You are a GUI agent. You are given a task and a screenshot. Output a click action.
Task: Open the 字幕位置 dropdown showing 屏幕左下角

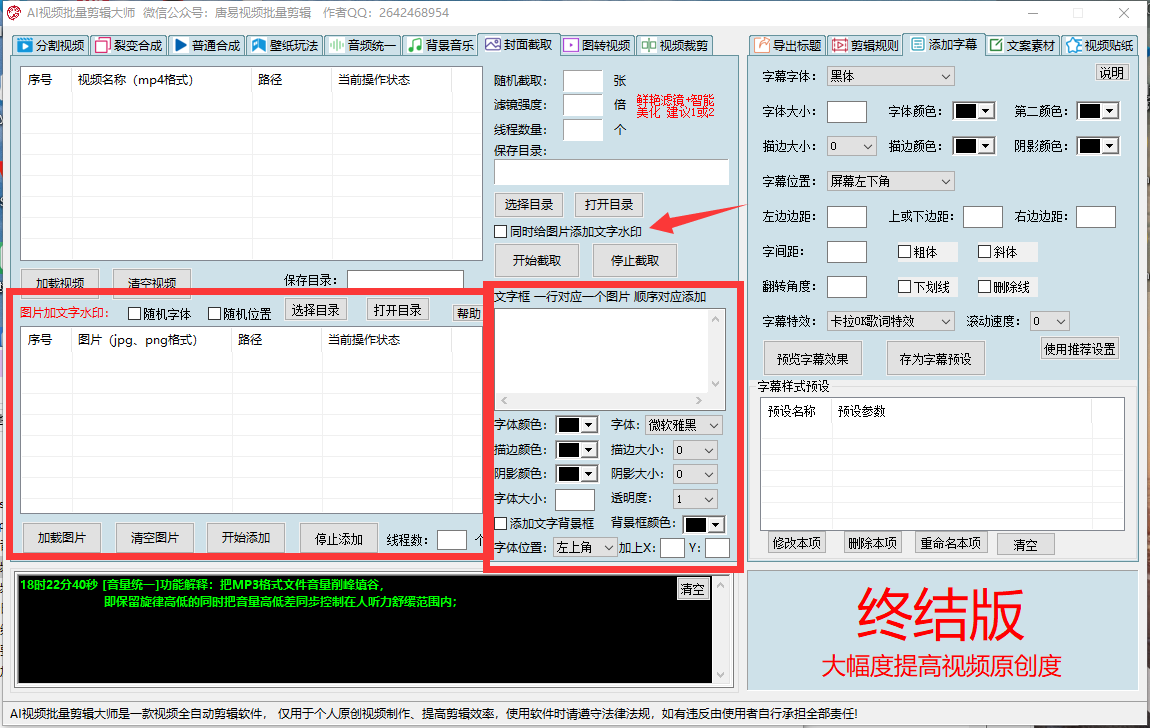[890, 181]
